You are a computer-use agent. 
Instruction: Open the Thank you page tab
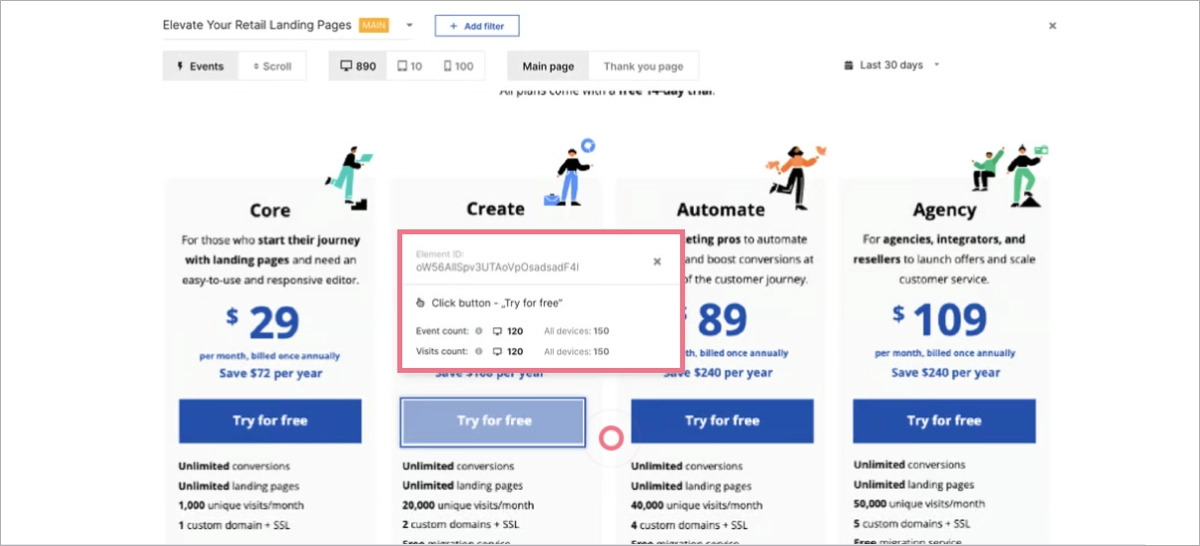coord(644,66)
